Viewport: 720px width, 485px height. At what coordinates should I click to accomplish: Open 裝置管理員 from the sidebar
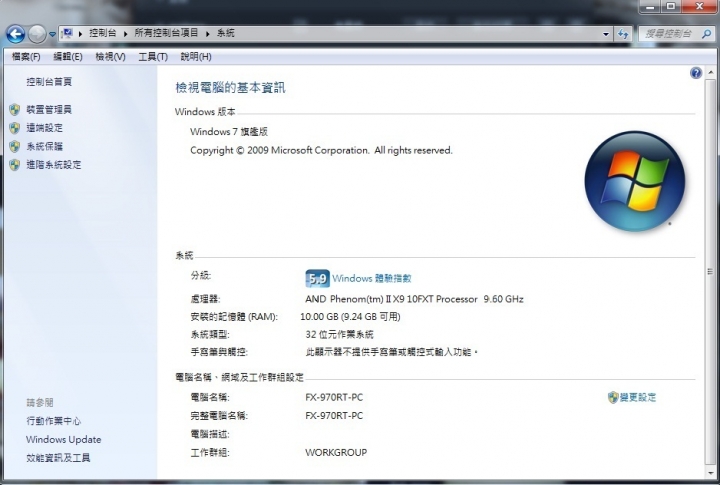point(49,109)
